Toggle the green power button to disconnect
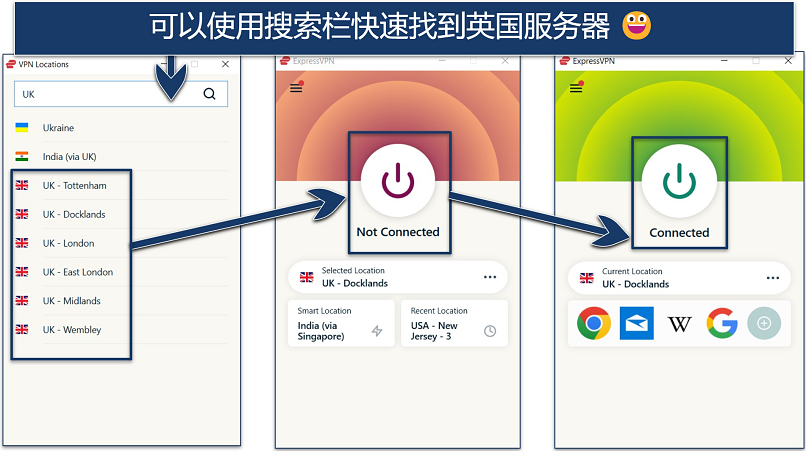The image size is (806, 451). [x=679, y=181]
